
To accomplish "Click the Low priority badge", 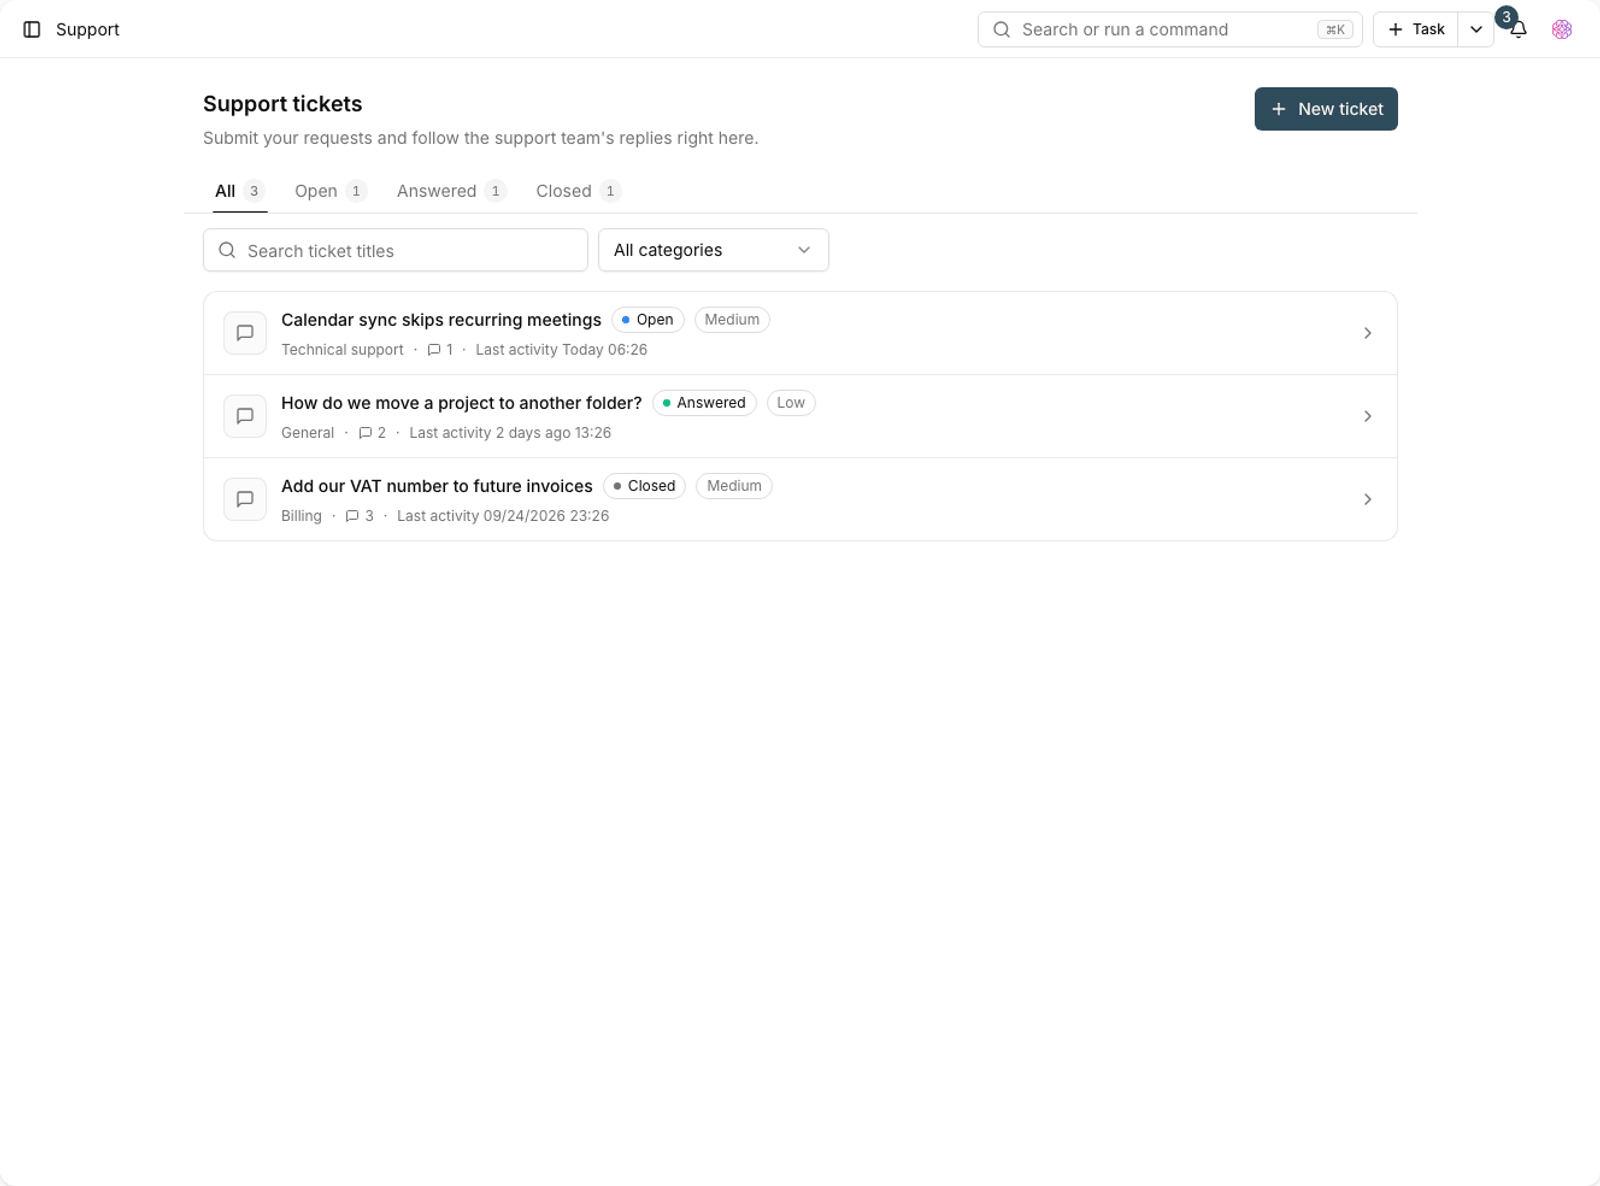I will [x=791, y=403].
